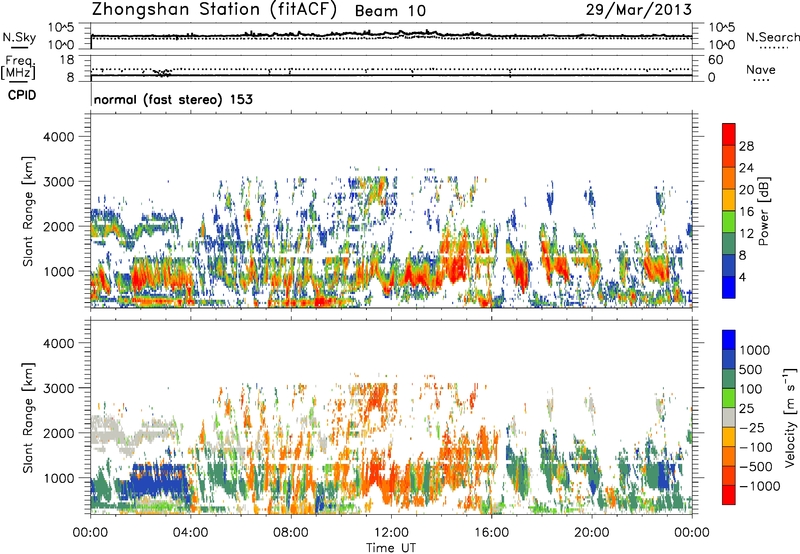Screen dimensions: 800x554
Task: Click the date "29/Mar/2013"
Action: (x=639, y=10)
